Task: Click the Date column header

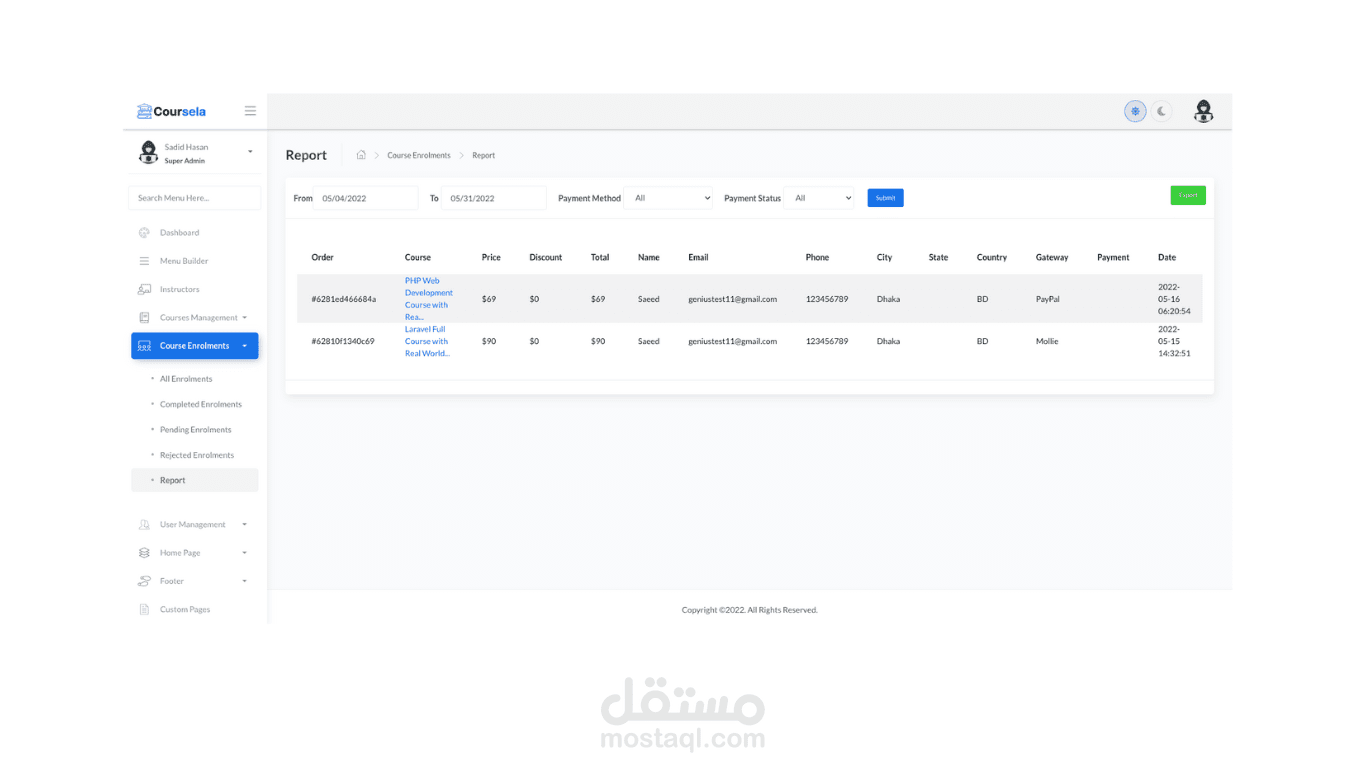Action: coord(1167,257)
